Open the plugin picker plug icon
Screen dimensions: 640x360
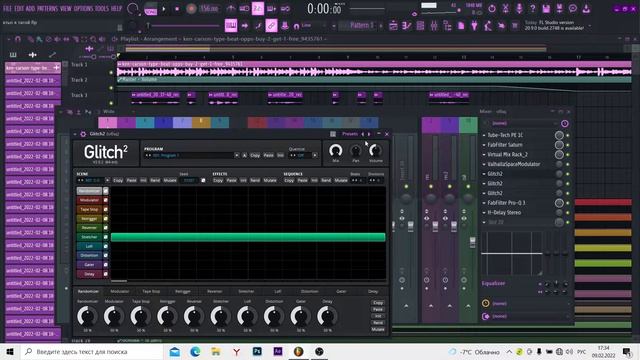point(474,26)
